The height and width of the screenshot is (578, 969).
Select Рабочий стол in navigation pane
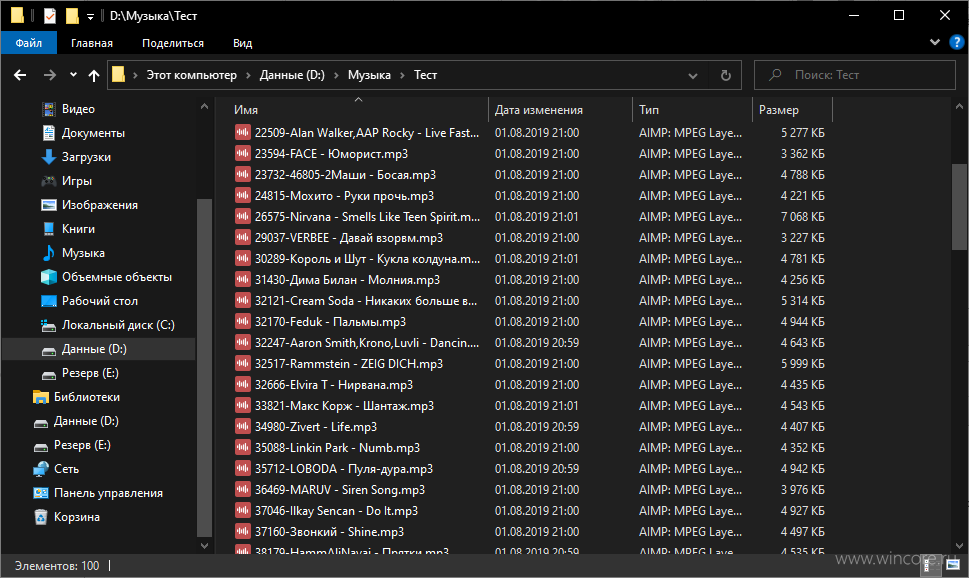click(x=90, y=301)
